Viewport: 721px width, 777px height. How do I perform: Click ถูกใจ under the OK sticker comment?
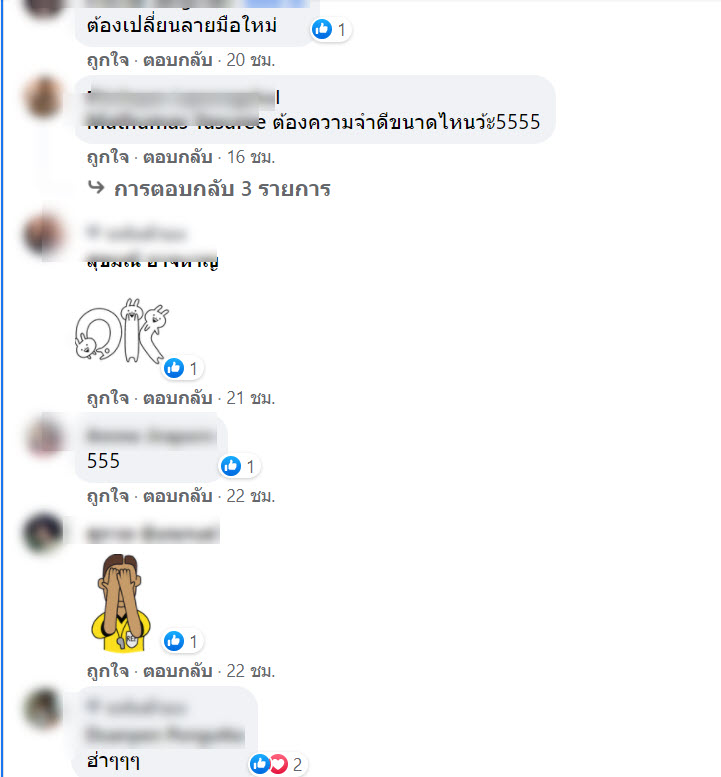(108, 398)
